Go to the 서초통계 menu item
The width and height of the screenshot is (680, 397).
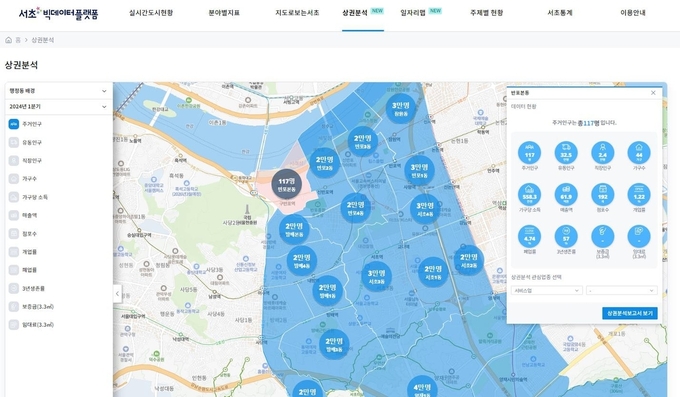560,13
